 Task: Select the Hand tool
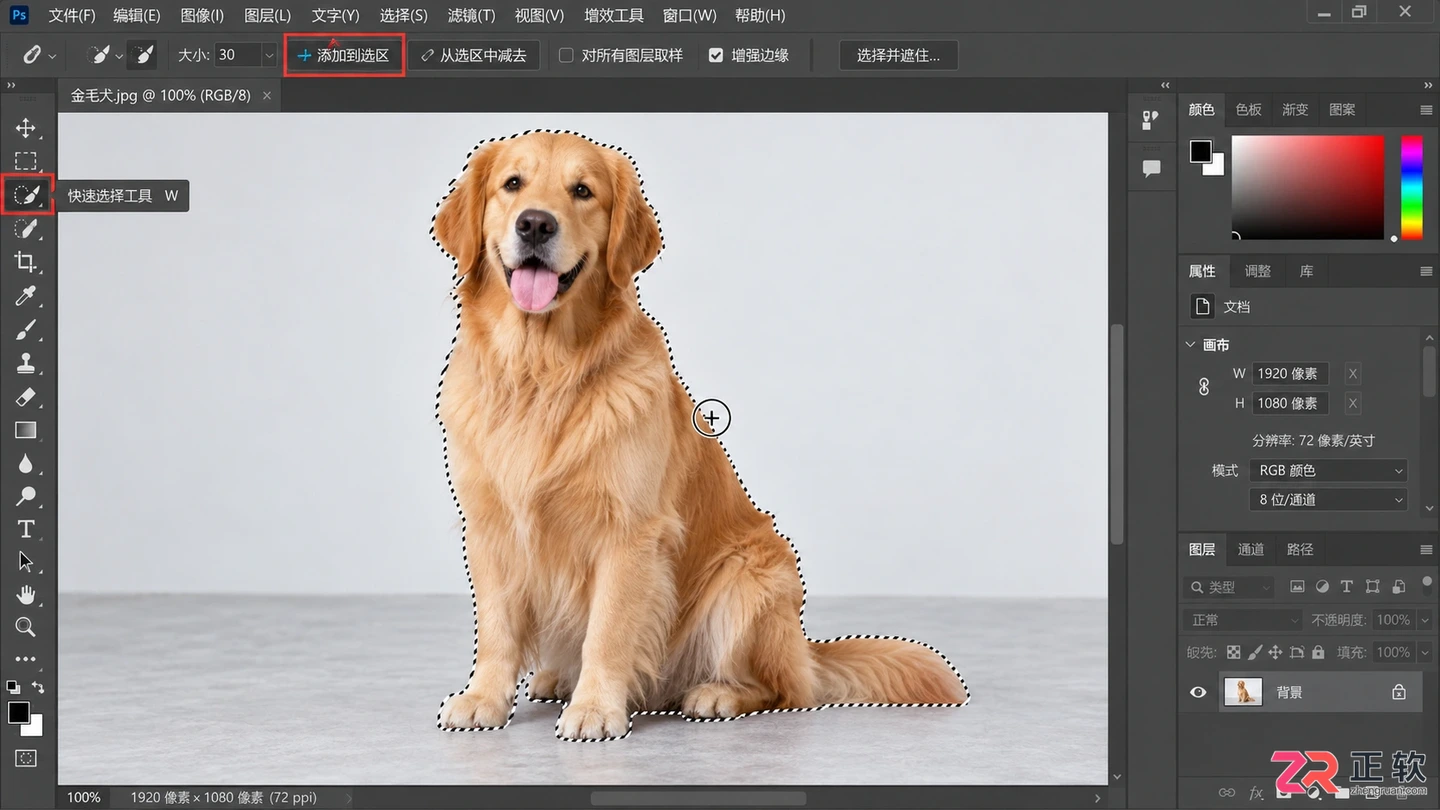26,595
